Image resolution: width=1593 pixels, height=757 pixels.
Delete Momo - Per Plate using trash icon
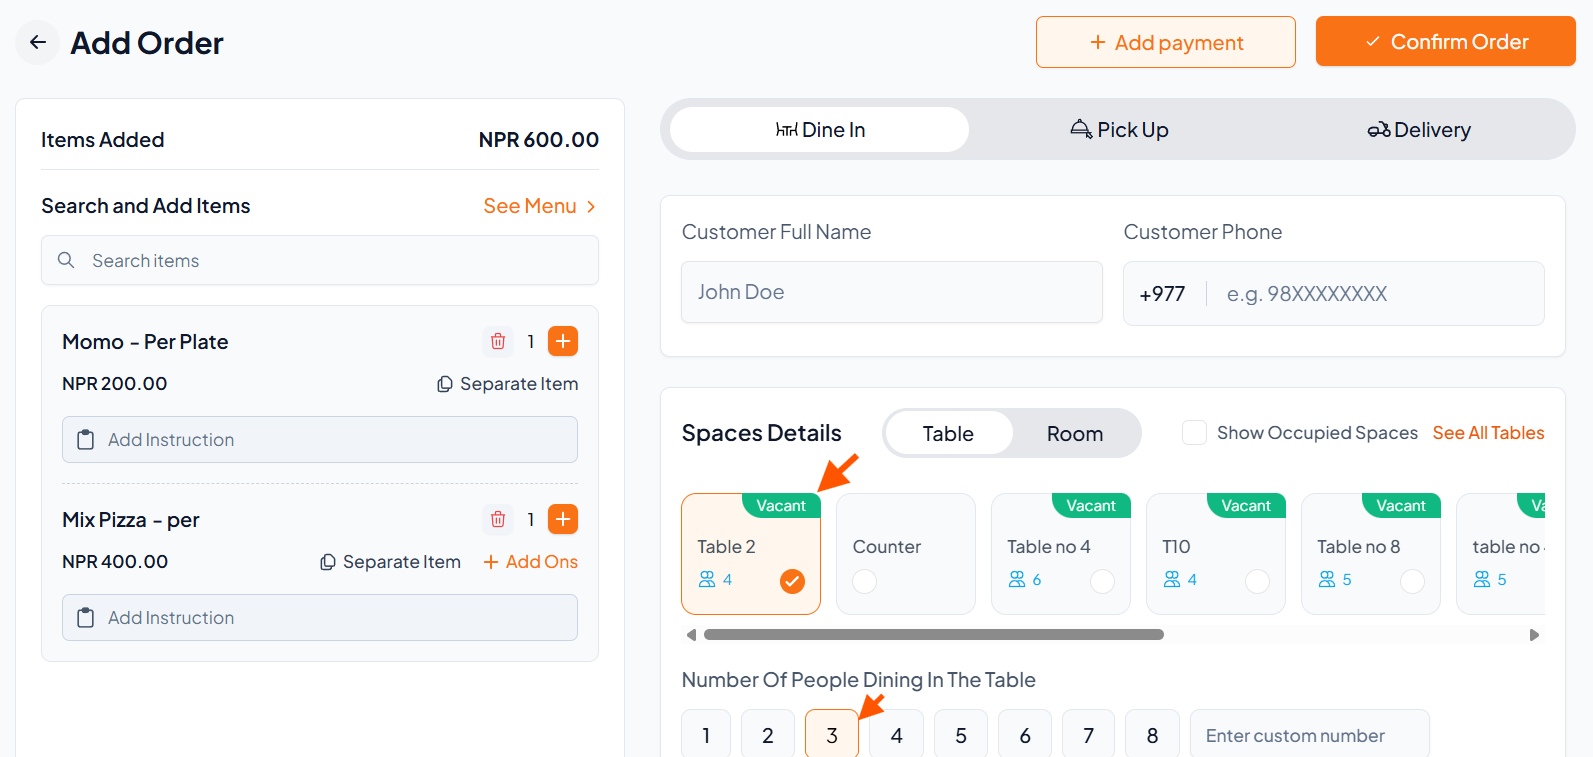click(x=498, y=341)
